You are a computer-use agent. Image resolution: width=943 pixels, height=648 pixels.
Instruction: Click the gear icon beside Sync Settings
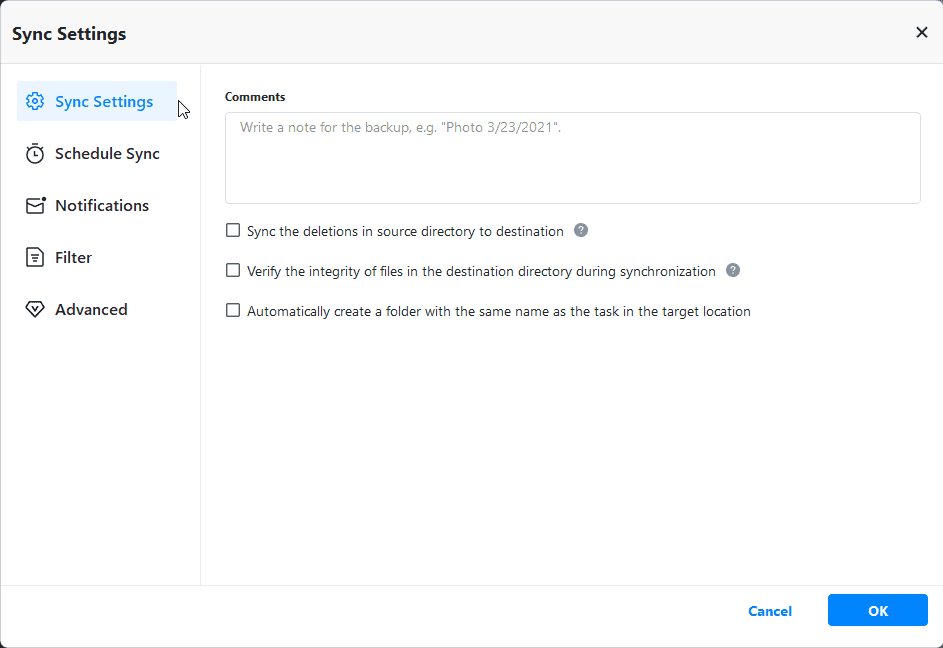35,102
